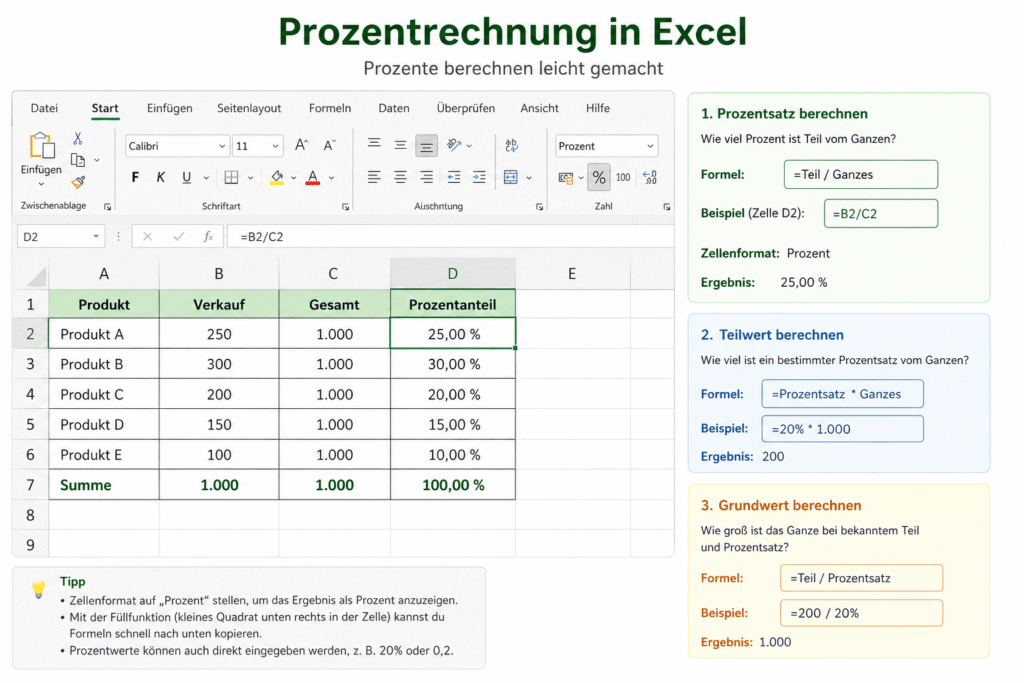Image resolution: width=1024 pixels, height=683 pixels.
Task: Toggle the active bottom align button
Action: pos(426,146)
